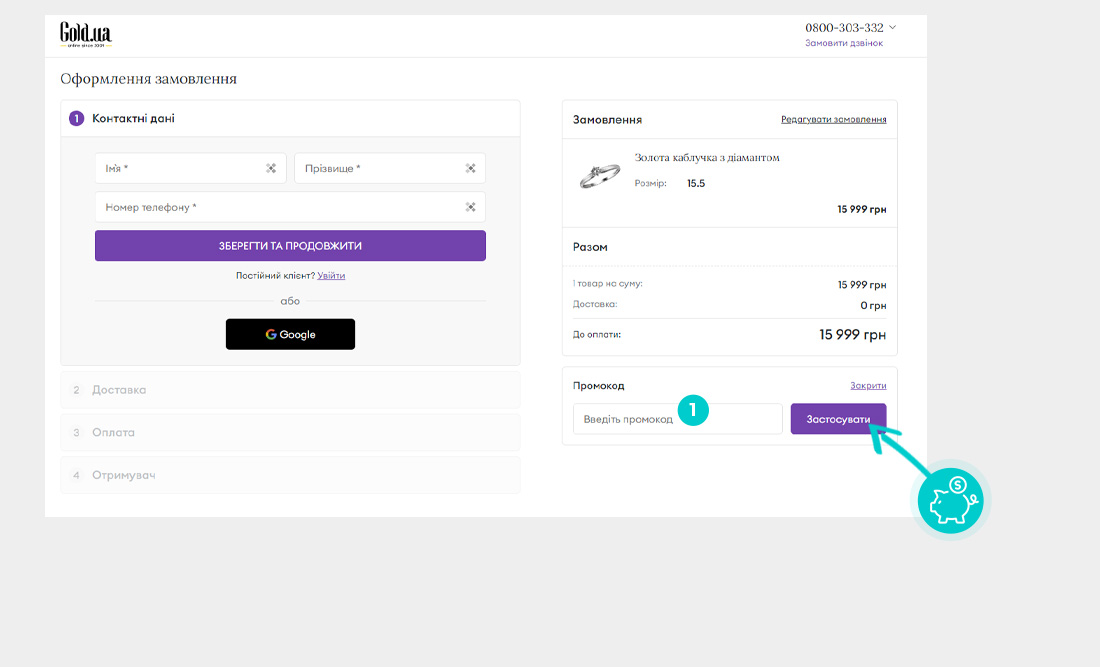
Task: Click the icon inside the Номер телефону field
Action: tap(470, 207)
